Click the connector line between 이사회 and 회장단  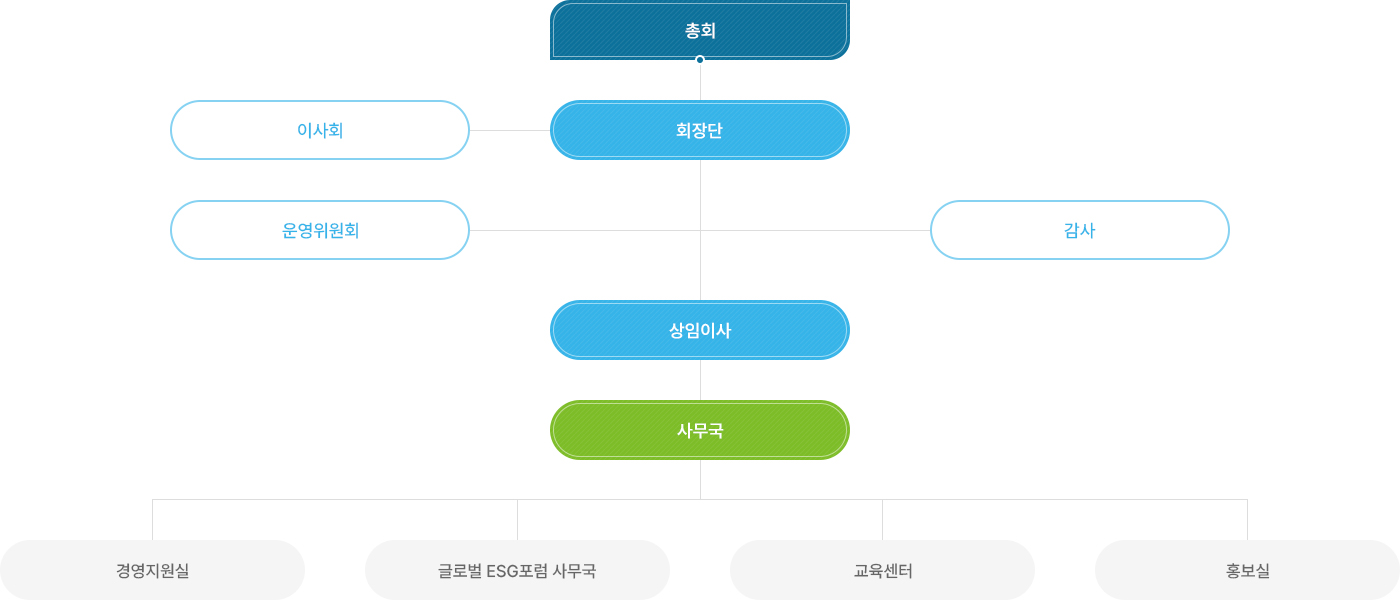[x=510, y=130]
